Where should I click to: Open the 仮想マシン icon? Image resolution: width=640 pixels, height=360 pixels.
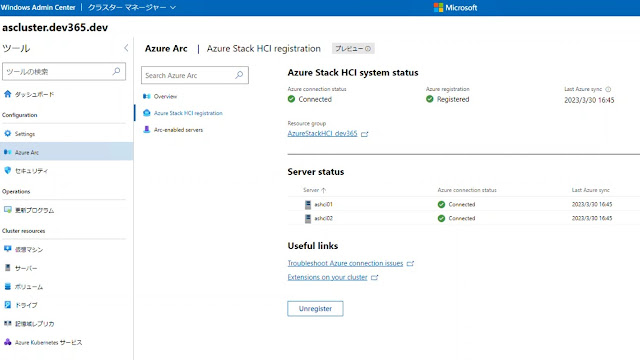click(x=7, y=249)
